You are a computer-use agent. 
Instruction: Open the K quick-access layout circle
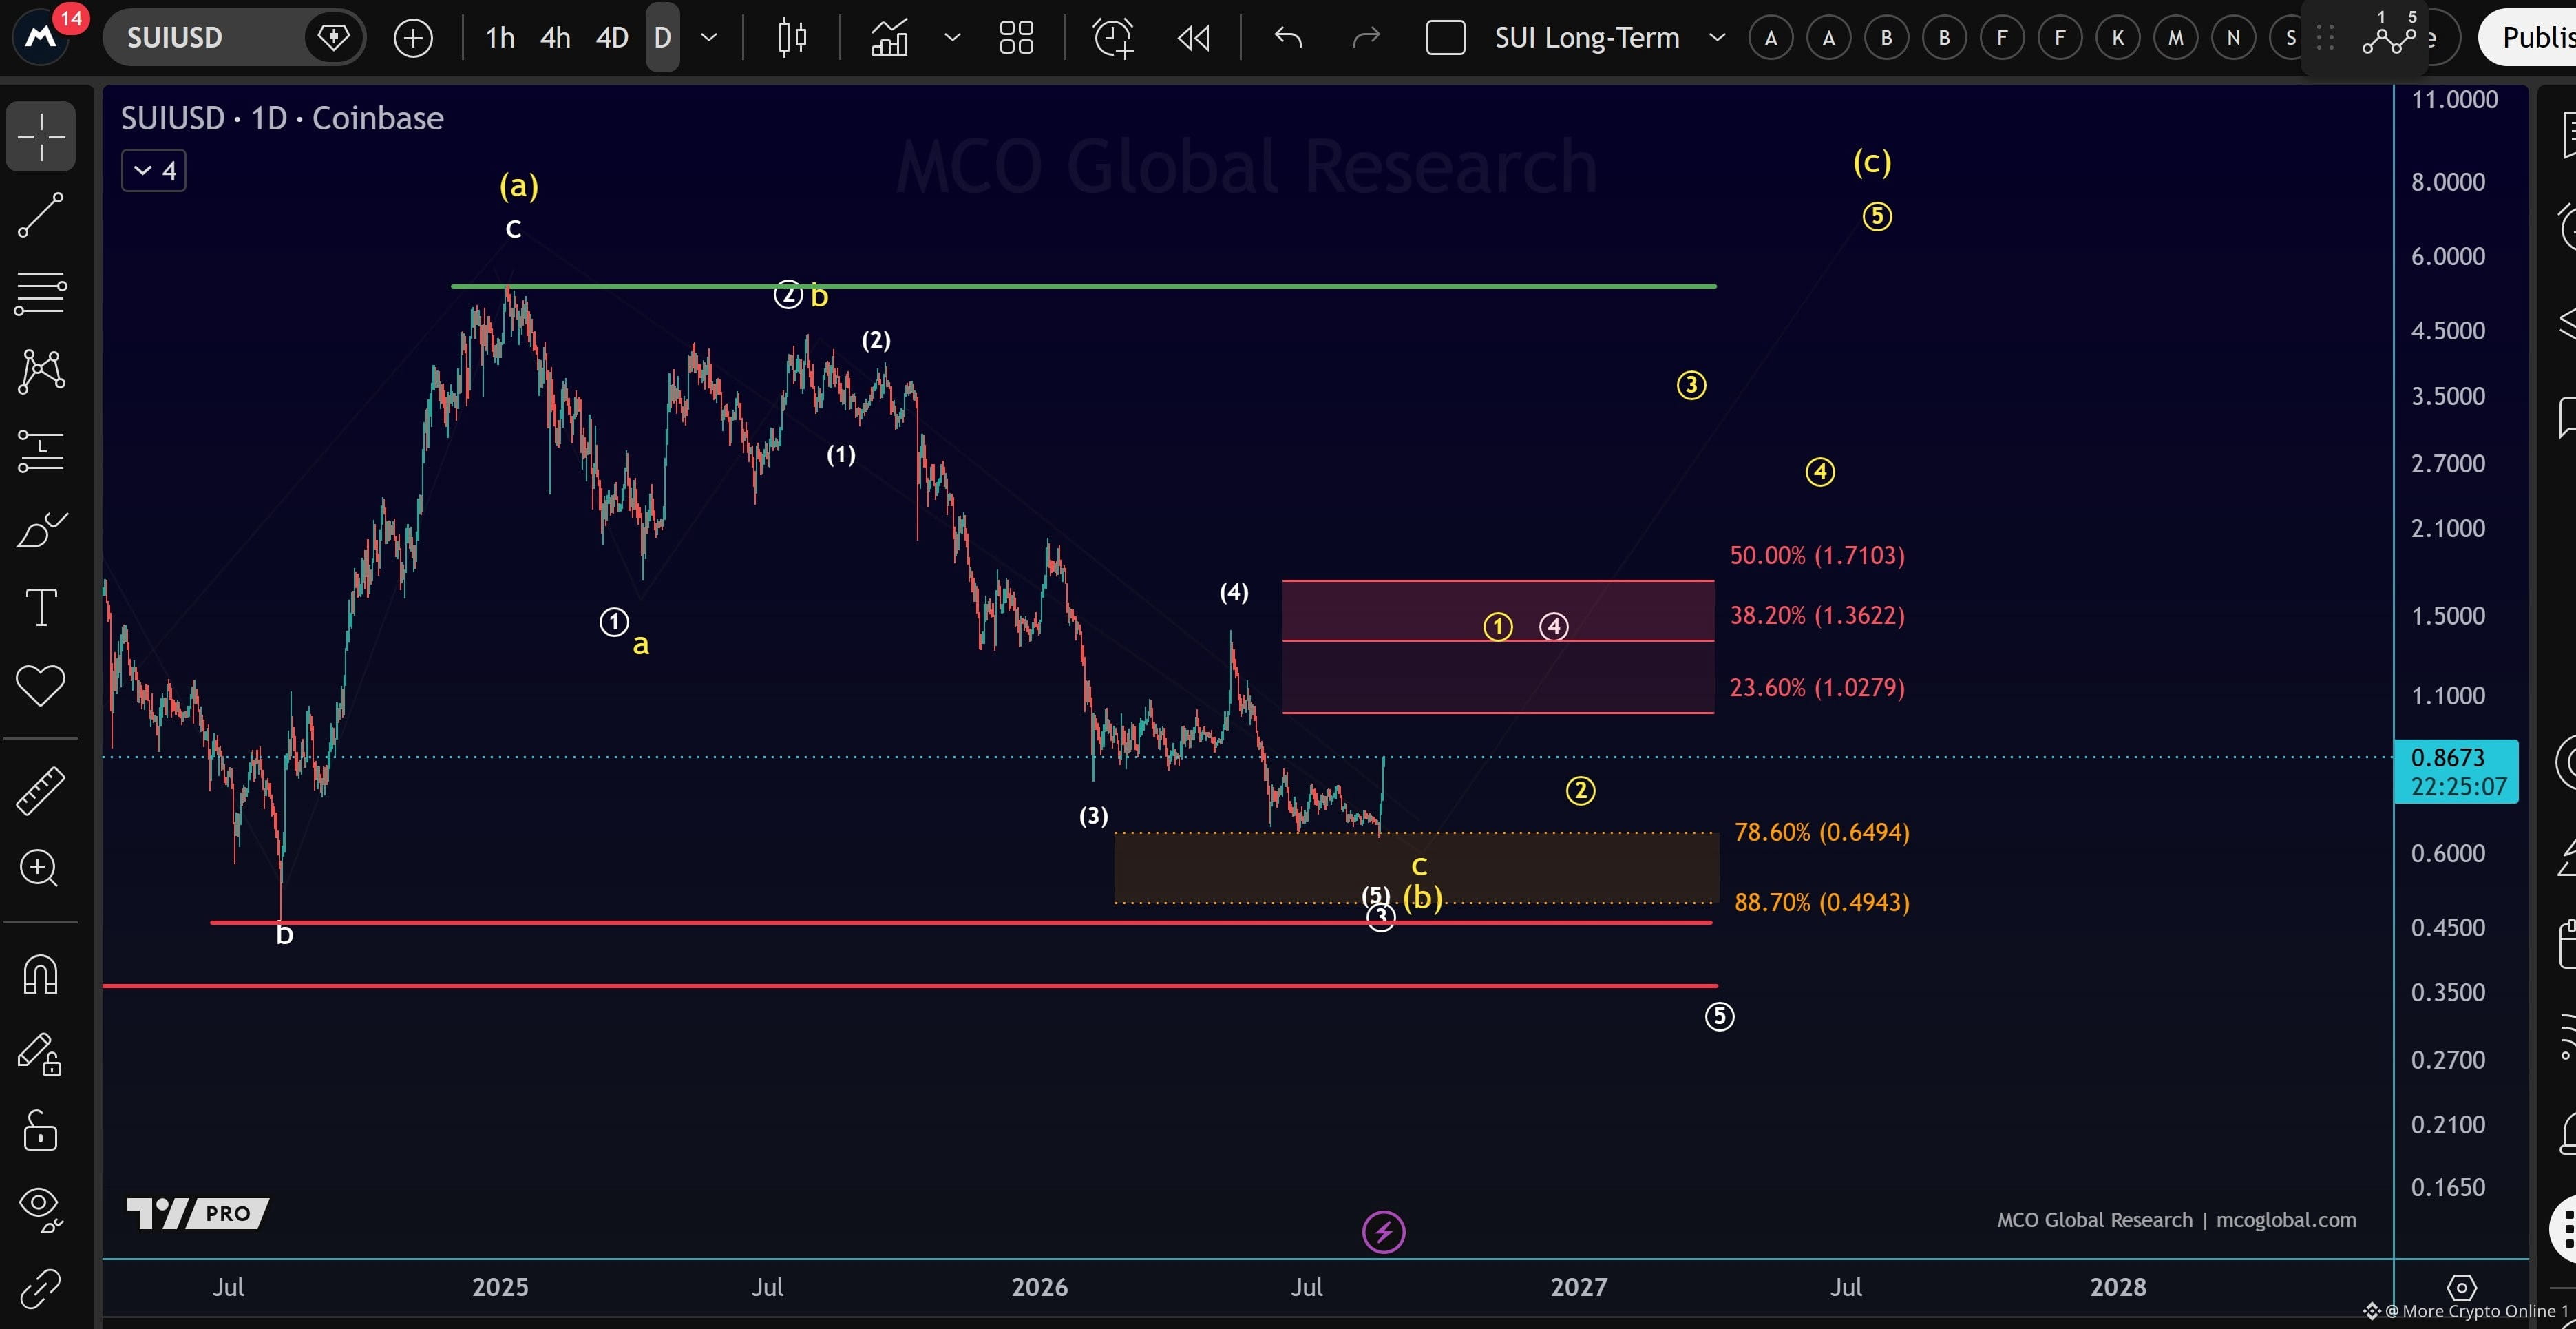(2117, 38)
